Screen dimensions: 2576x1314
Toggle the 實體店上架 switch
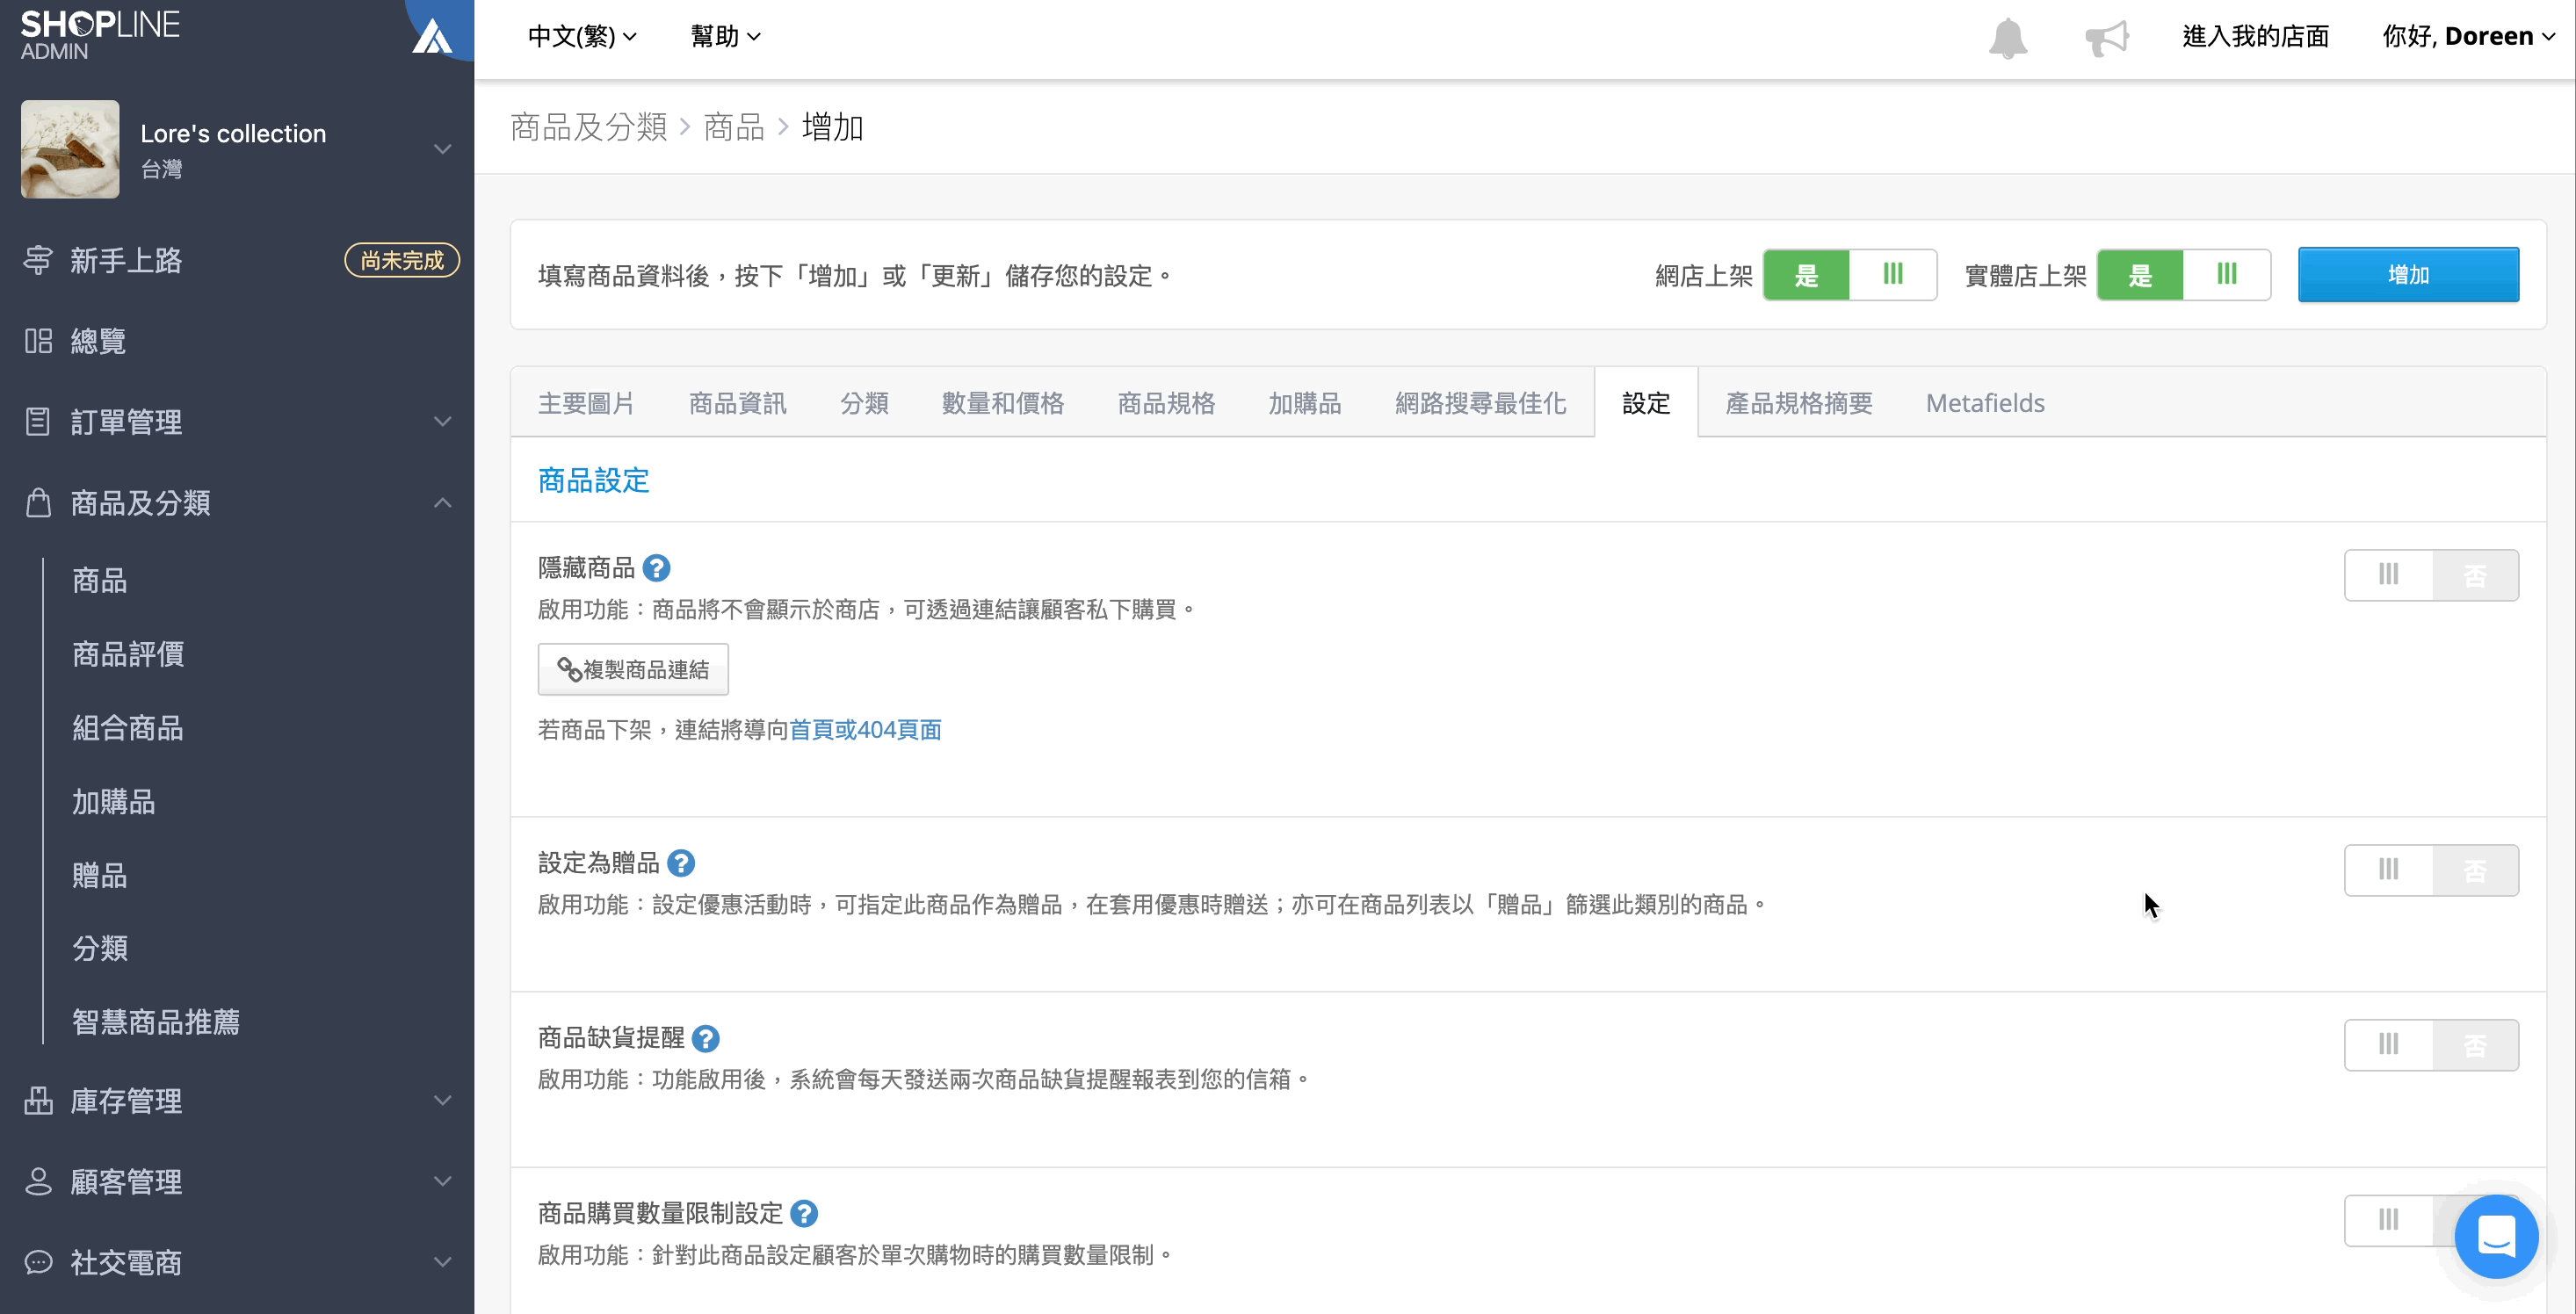point(2183,275)
